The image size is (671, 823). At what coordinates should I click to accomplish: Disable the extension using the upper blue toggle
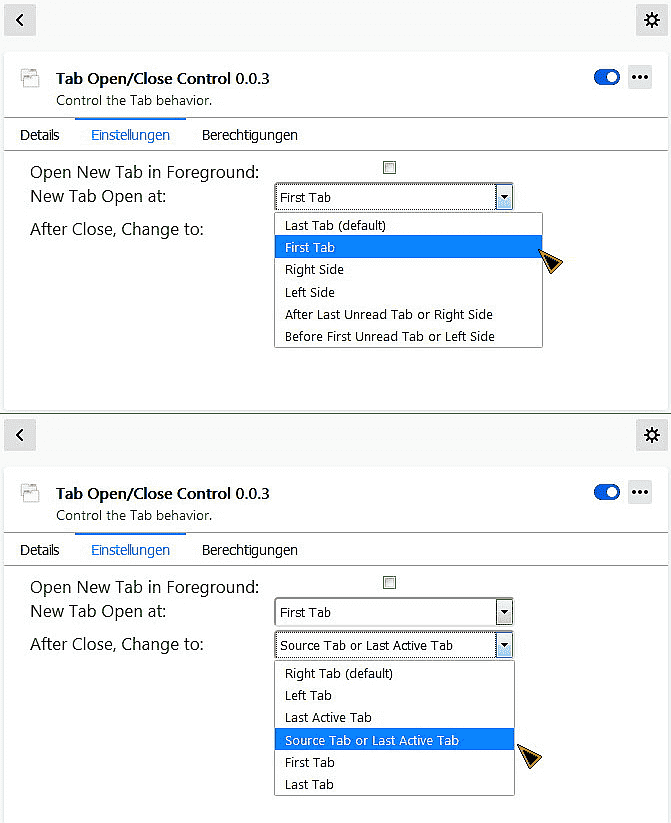(x=607, y=77)
